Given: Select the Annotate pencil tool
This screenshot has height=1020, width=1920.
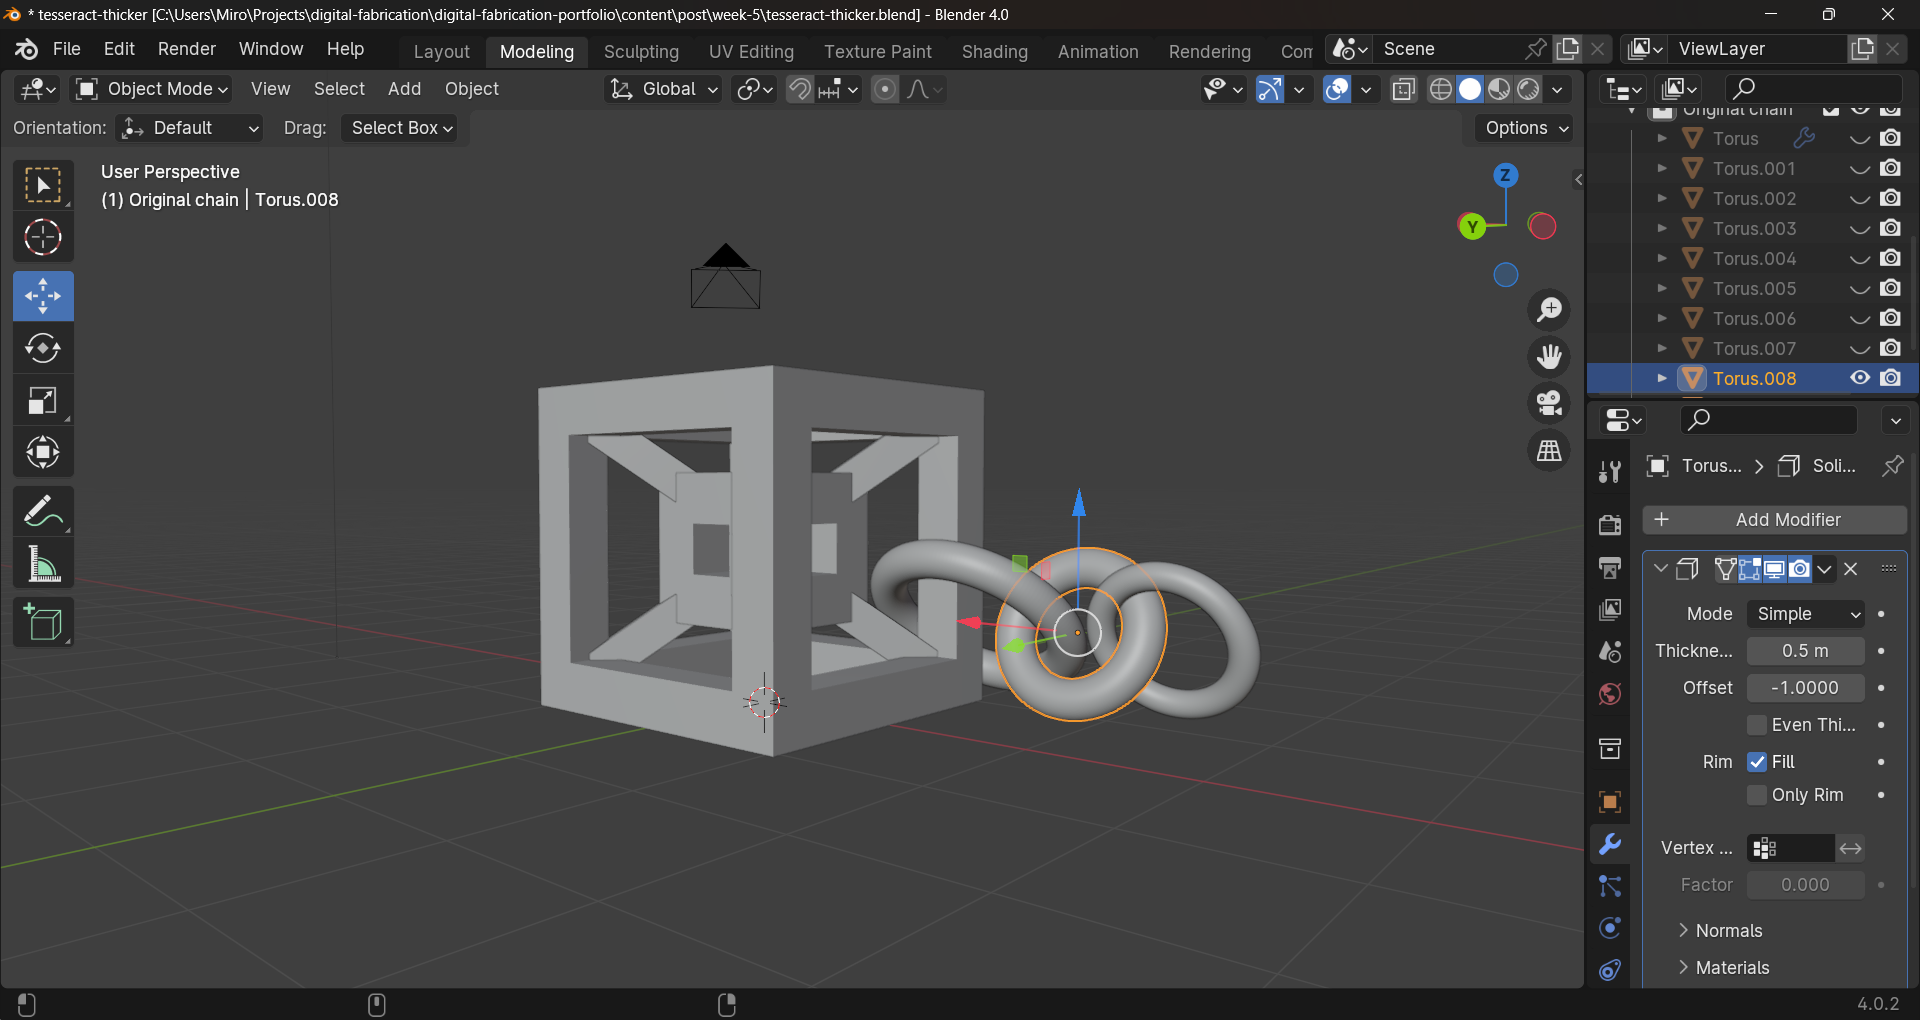Looking at the screenshot, I should point(43,512).
